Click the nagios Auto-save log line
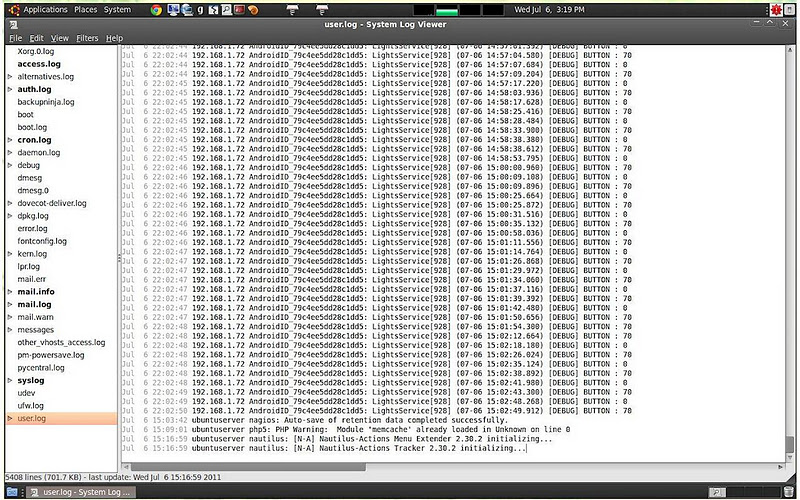 click(315, 420)
